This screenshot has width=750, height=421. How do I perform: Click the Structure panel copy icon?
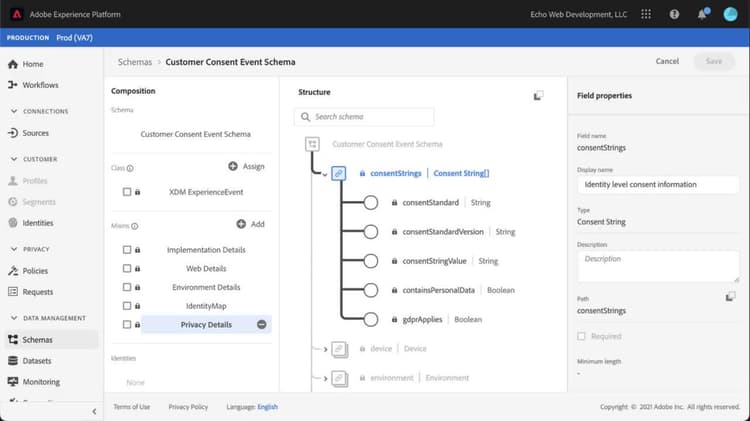pyautogui.click(x=538, y=96)
